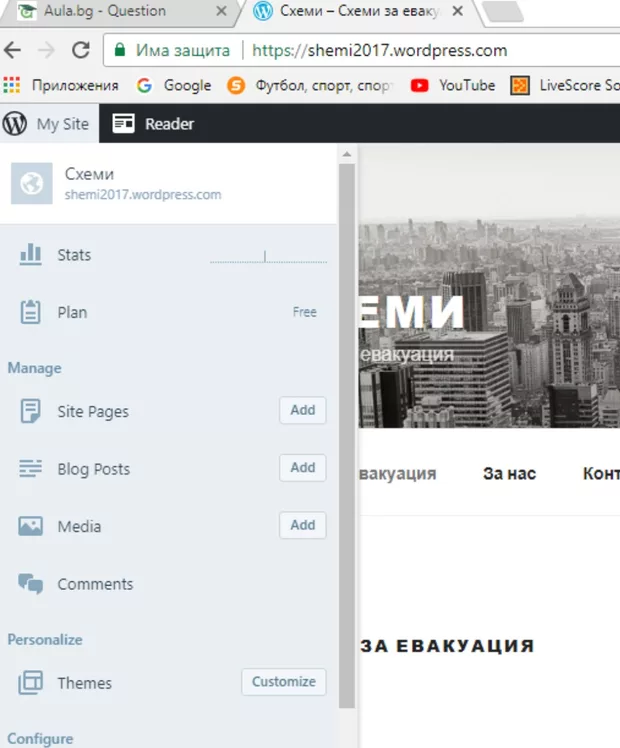Click the Themes layout icon

31,682
